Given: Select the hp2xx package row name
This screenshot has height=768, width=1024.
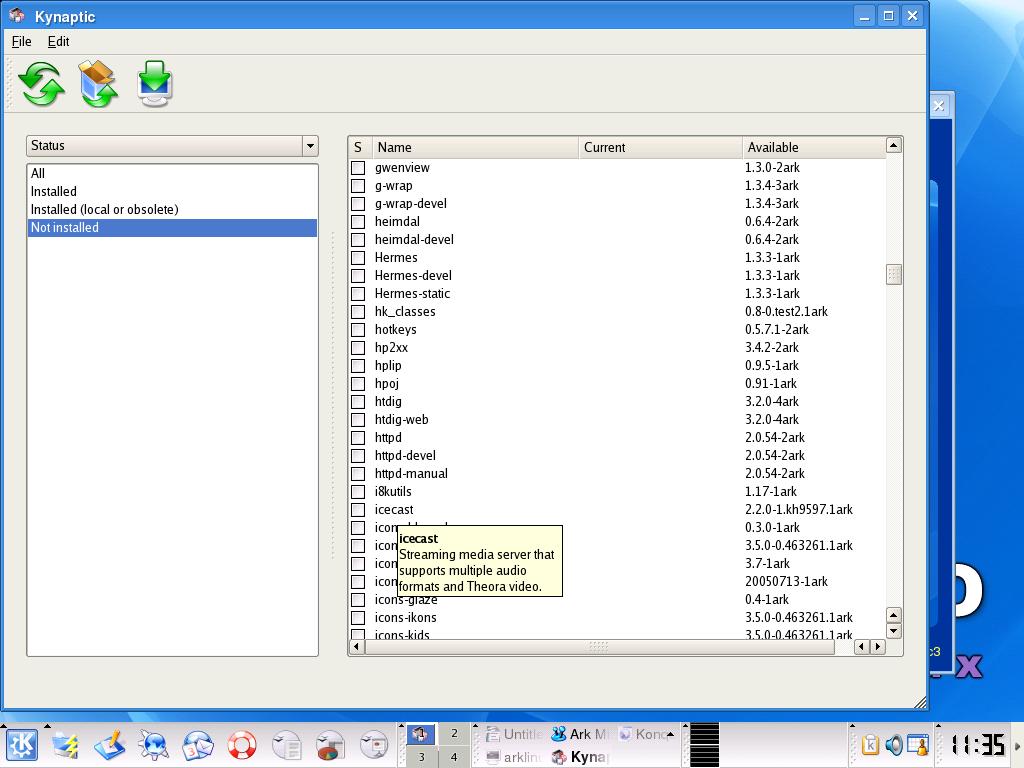Looking at the screenshot, I should point(391,348).
